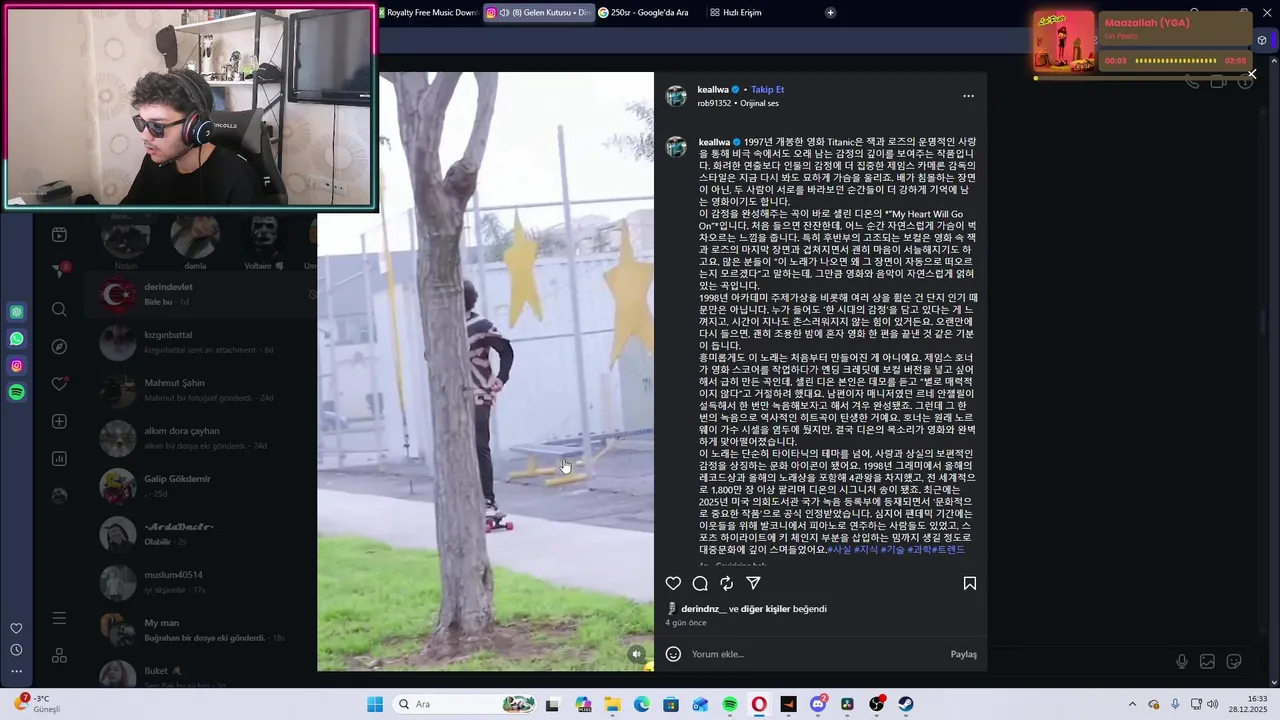Open Instagram in Opera sidebar
Image resolution: width=1280 pixels, height=720 pixels.
click(x=17, y=366)
